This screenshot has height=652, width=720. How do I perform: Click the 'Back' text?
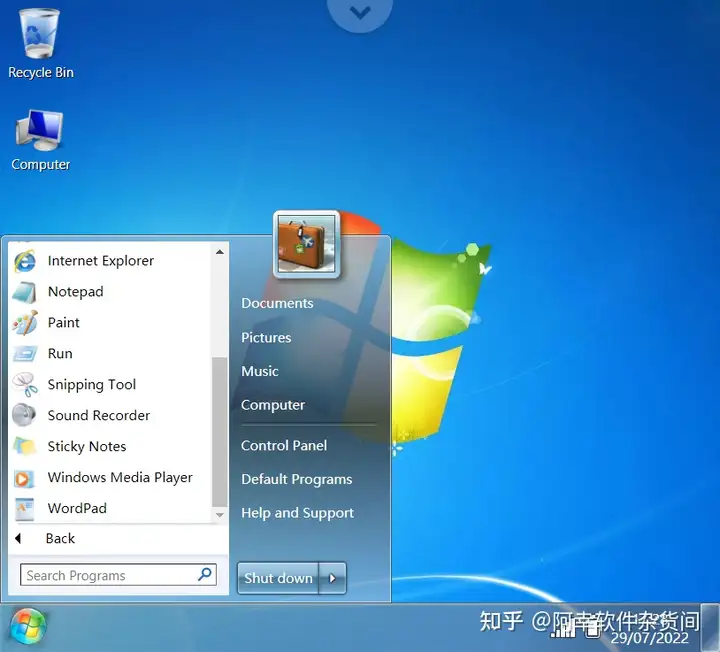pyautogui.click(x=60, y=538)
